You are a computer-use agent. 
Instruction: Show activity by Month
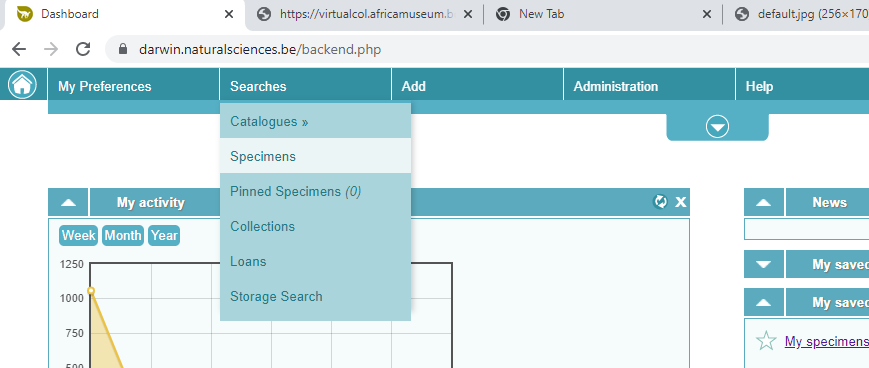(123, 236)
